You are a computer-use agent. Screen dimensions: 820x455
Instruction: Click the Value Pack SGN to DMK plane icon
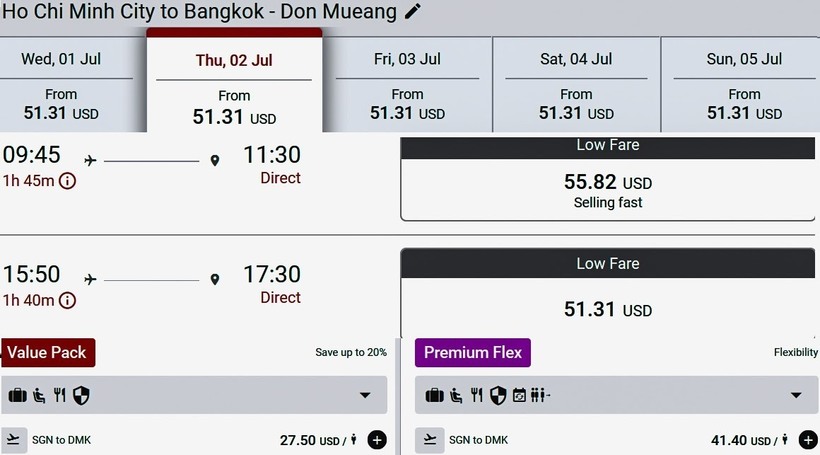click(14, 440)
